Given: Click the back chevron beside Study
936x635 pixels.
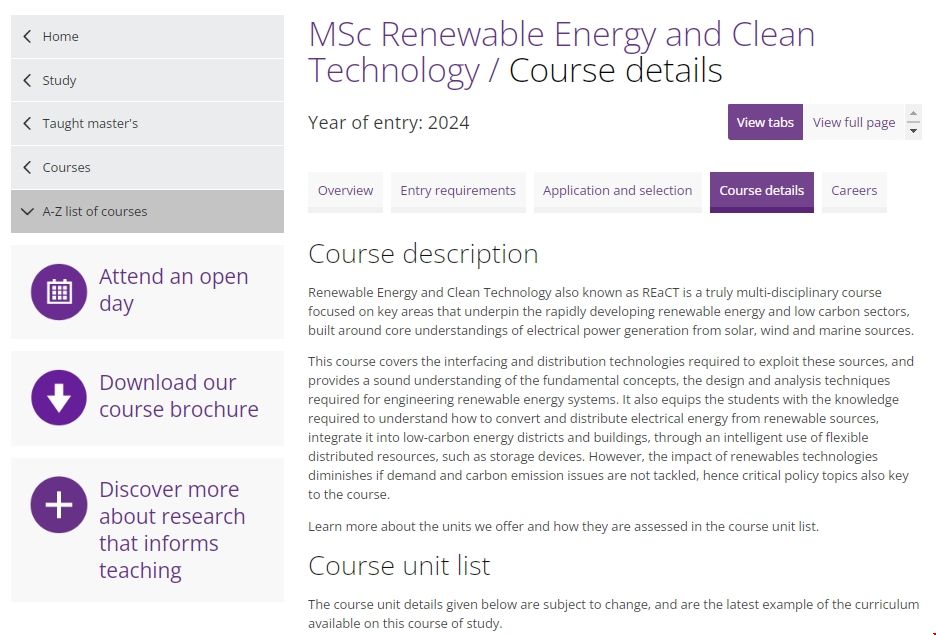Looking at the screenshot, I should pyautogui.click(x=27, y=80).
